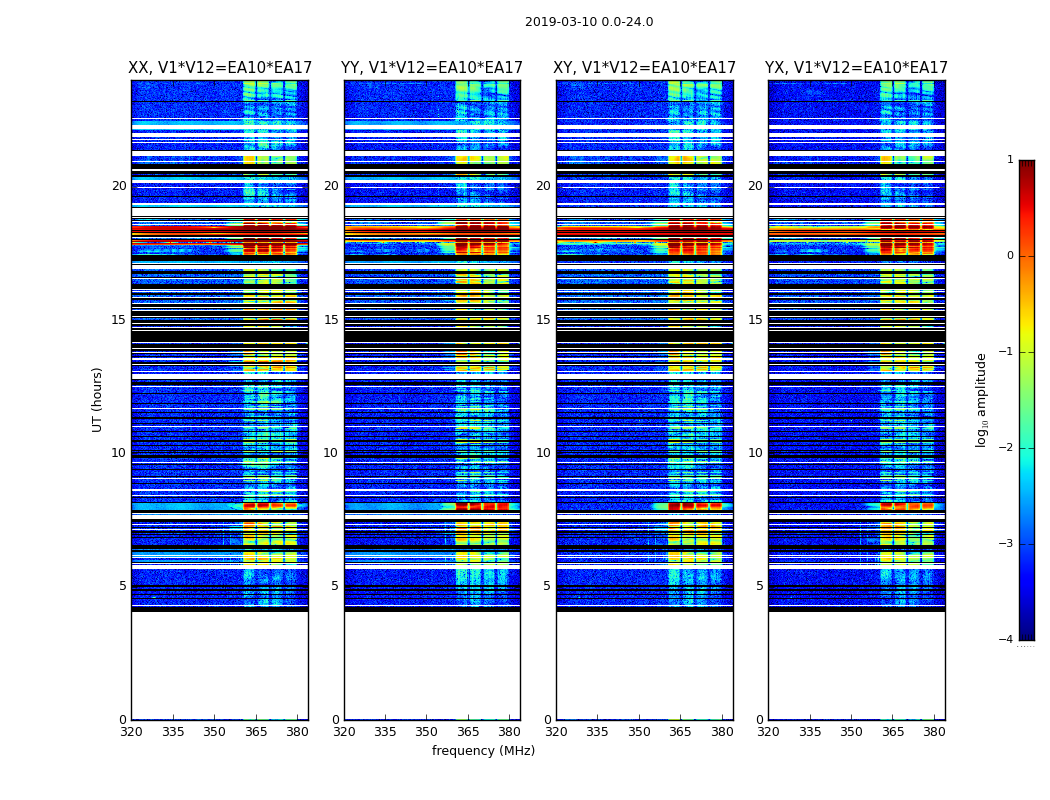Click the blank white area in the XX plot

pyautogui.click(x=219, y=665)
